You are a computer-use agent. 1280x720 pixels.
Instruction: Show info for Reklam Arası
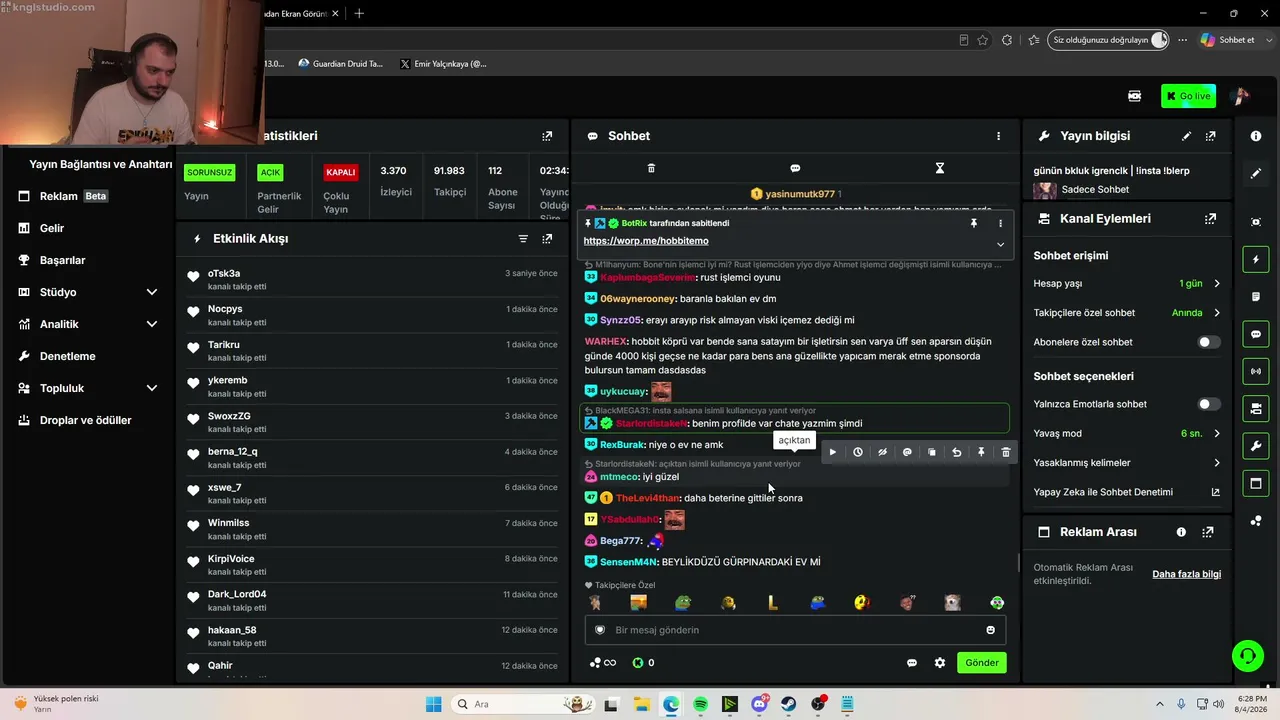[1181, 532]
